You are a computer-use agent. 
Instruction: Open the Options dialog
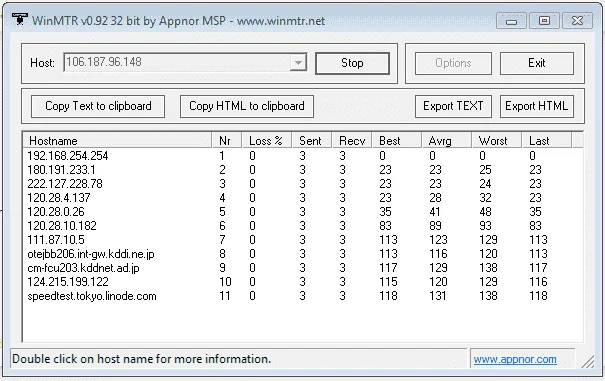click(453, 63)
